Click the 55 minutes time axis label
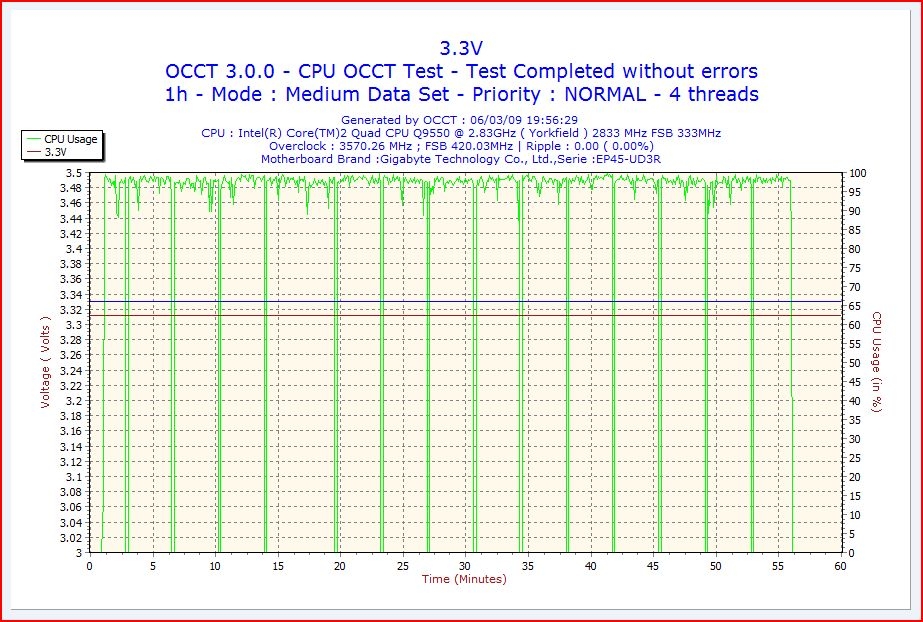The image size is (923, 622). point(778,566)
